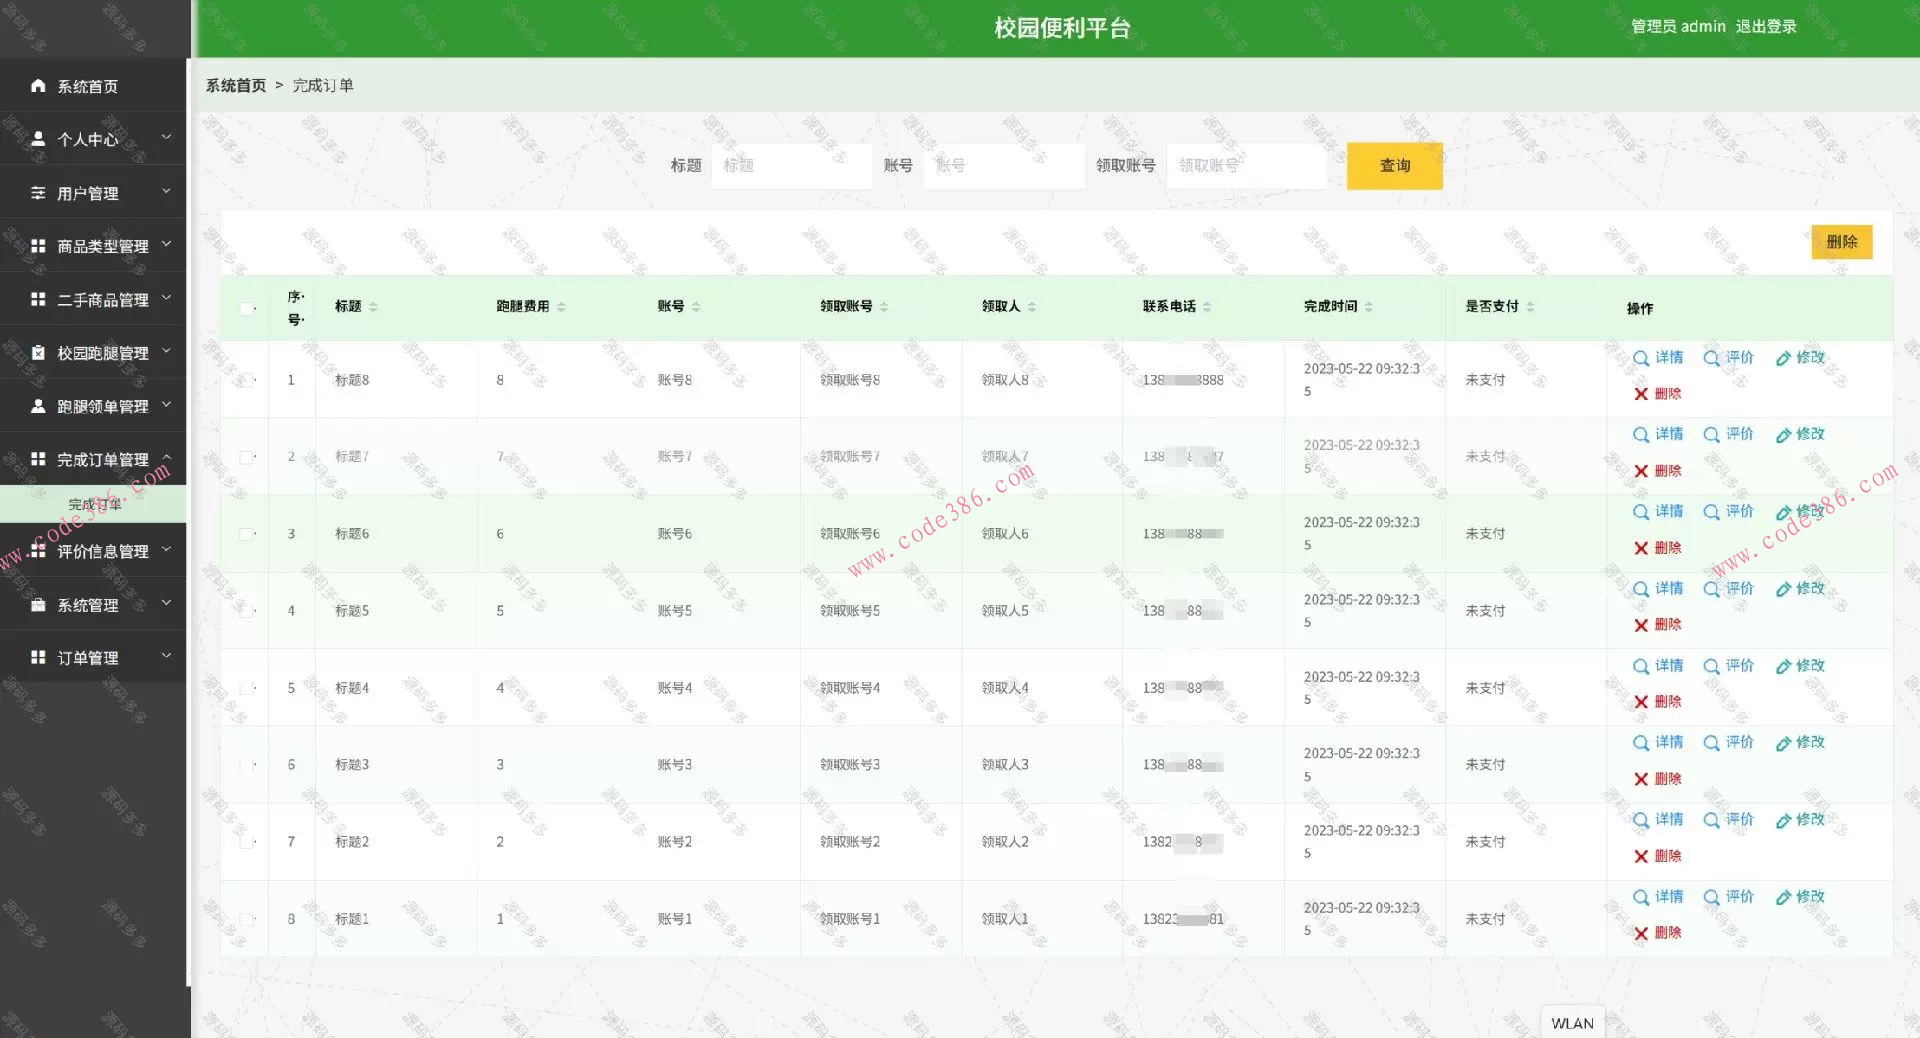Click the red X delete icon in 标题7 row
Viewport: 1920px width, 1038px height.
(1641, 471)
